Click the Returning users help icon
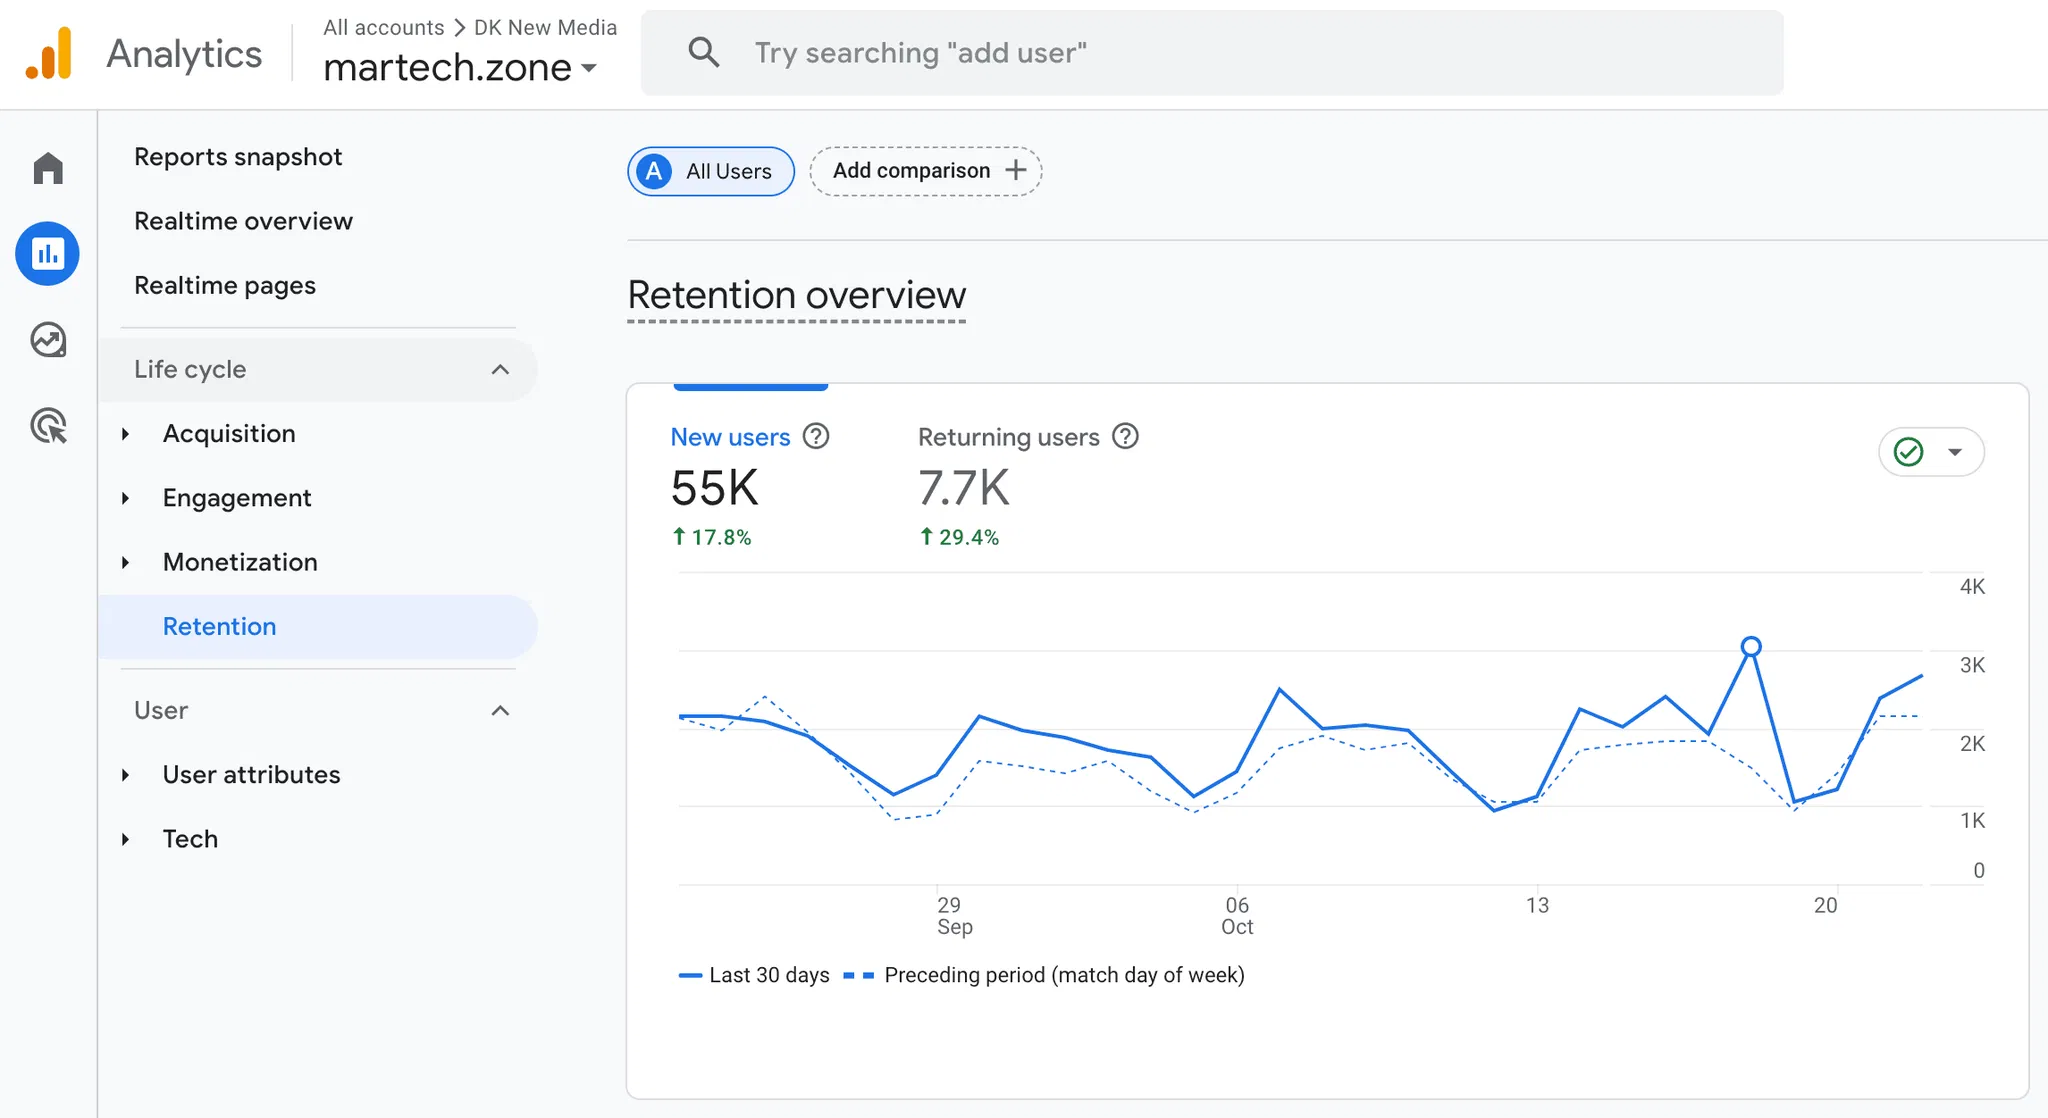The image size is (2048, 1118). coord(1125,437)
